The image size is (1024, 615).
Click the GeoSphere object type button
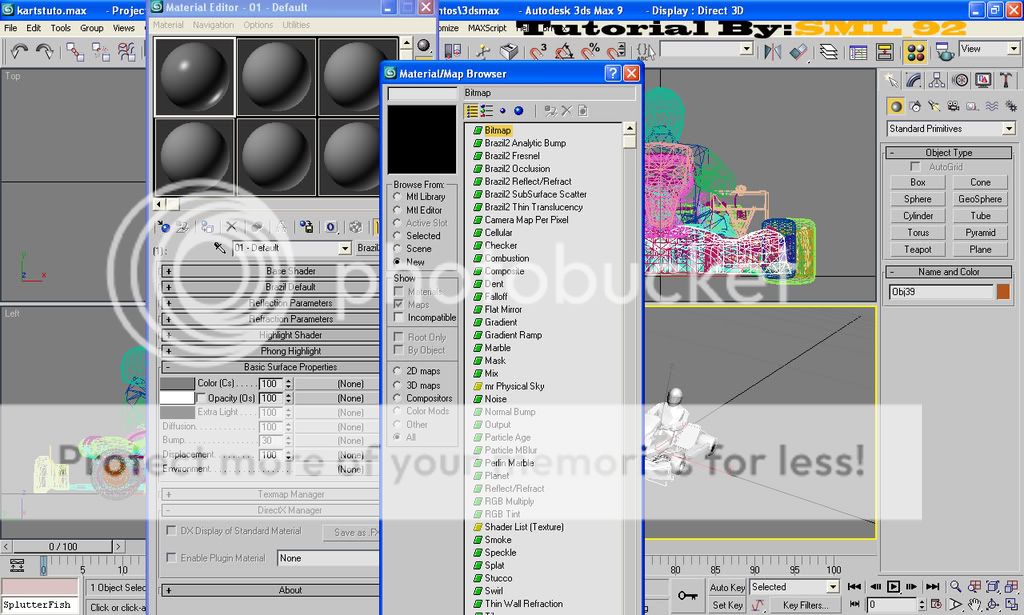[x=980, y=199]
